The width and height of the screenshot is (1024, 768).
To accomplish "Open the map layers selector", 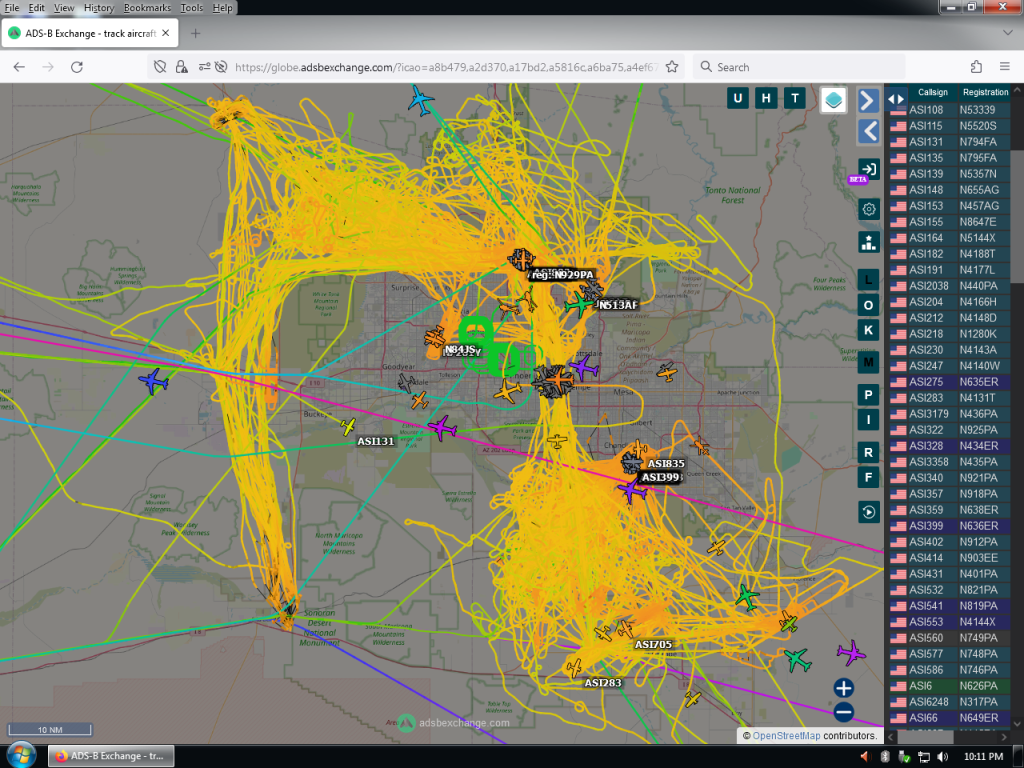I will (x=833, y=100).
